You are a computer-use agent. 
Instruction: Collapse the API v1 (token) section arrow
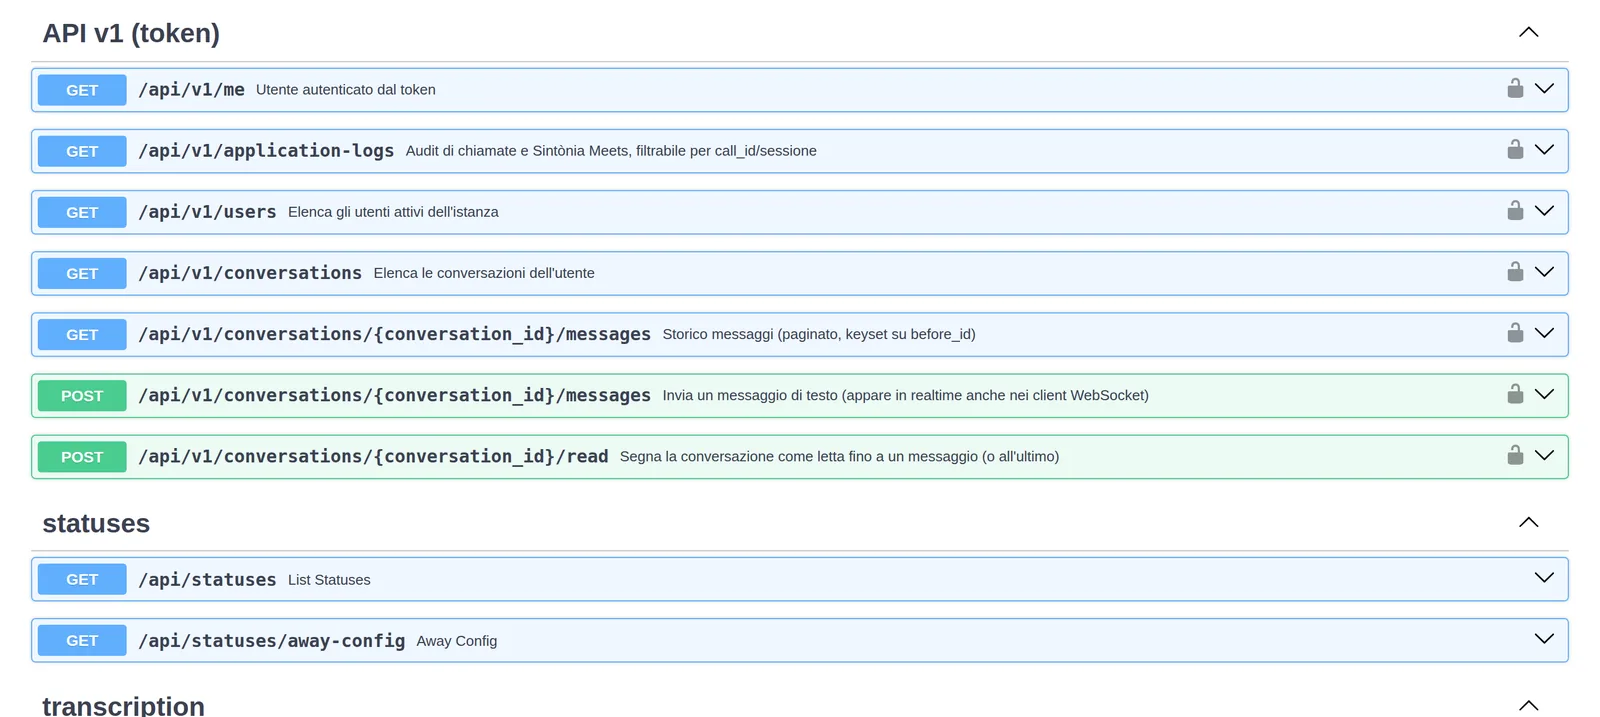(1528, 32)
